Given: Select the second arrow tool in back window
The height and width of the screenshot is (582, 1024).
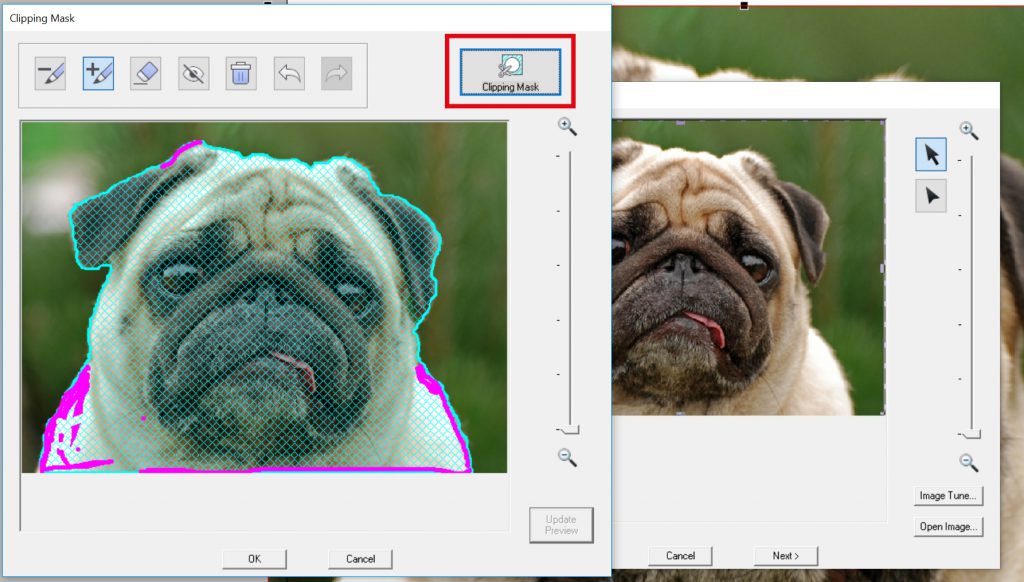Looking at the screenshot, I should 931,196.
